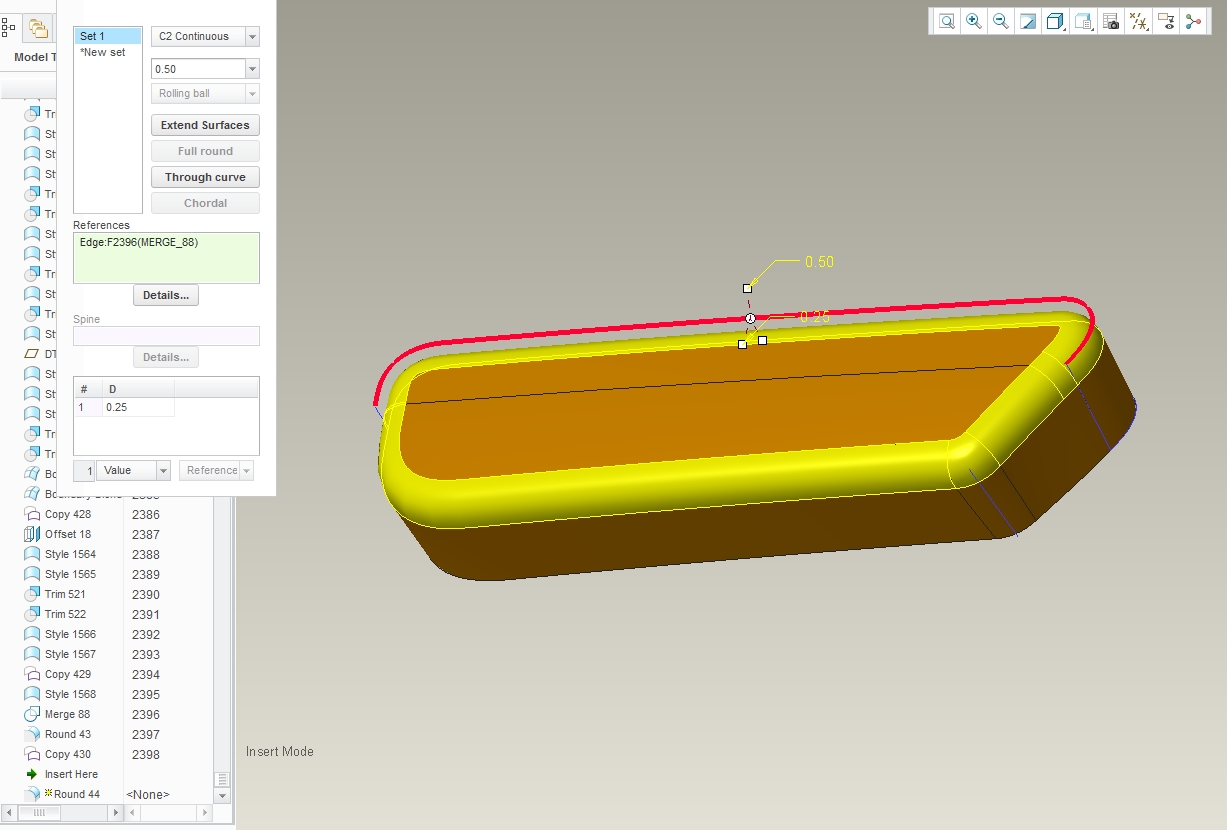Image resolution: width=1227 pixels, height=830 pixels.
Task: Click the top radius drag handle
Action: pyautogui.click(x=747, y=288)
